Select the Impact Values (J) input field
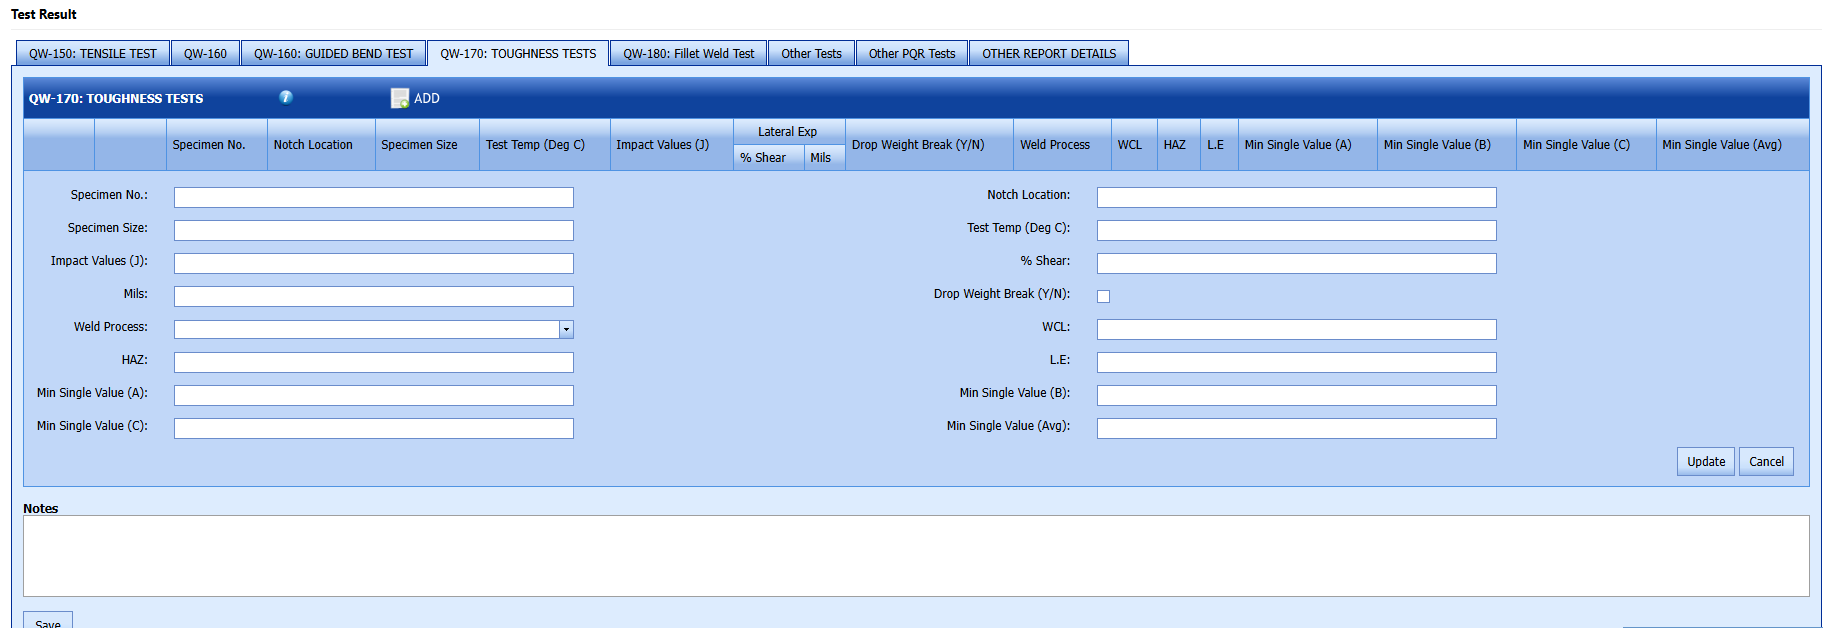Image resolution: width=1824 pixels, height=628 pixels. 373,264
